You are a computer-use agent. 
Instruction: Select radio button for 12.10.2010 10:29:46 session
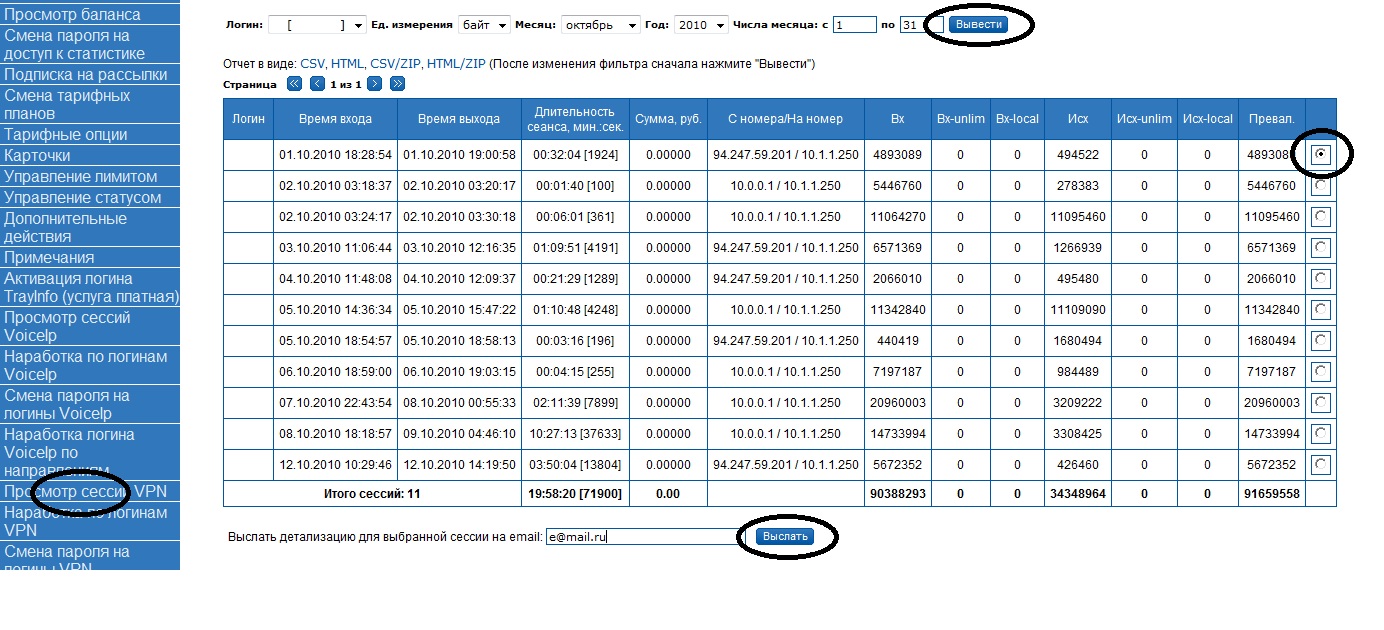click(x=1321, y=465)
